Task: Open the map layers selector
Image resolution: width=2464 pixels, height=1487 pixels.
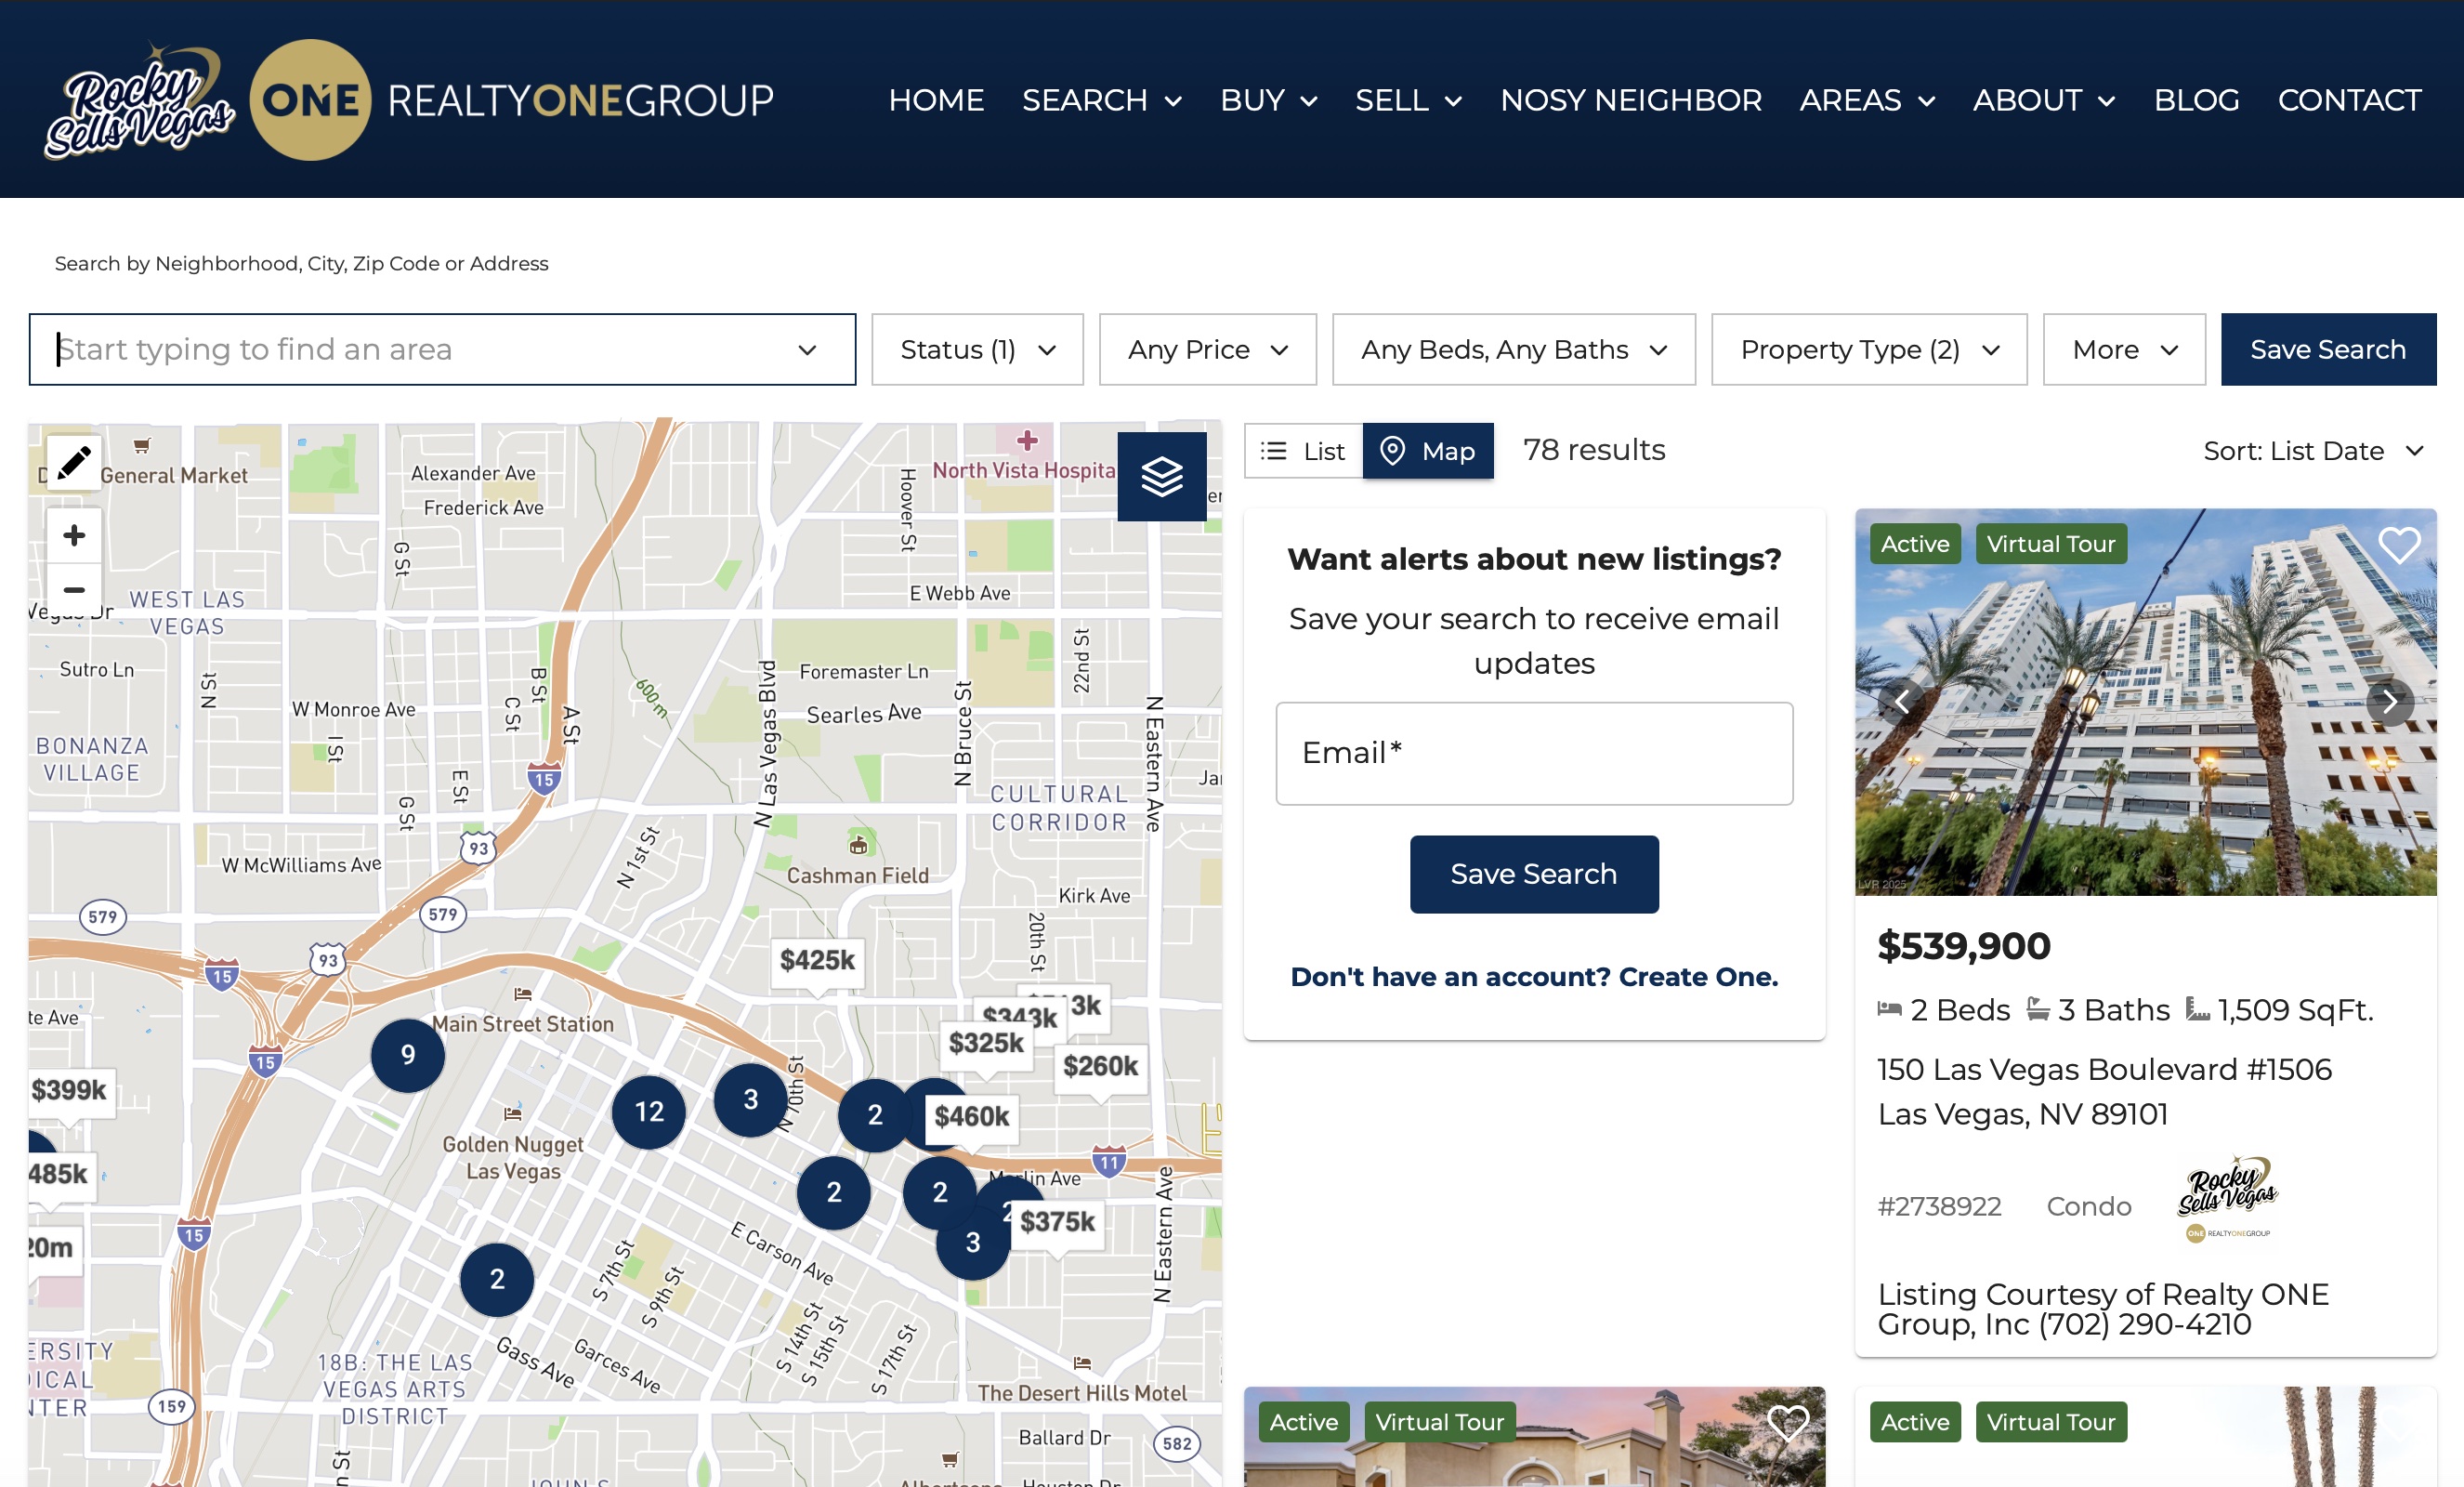Action: click(x=1161, y=476)
